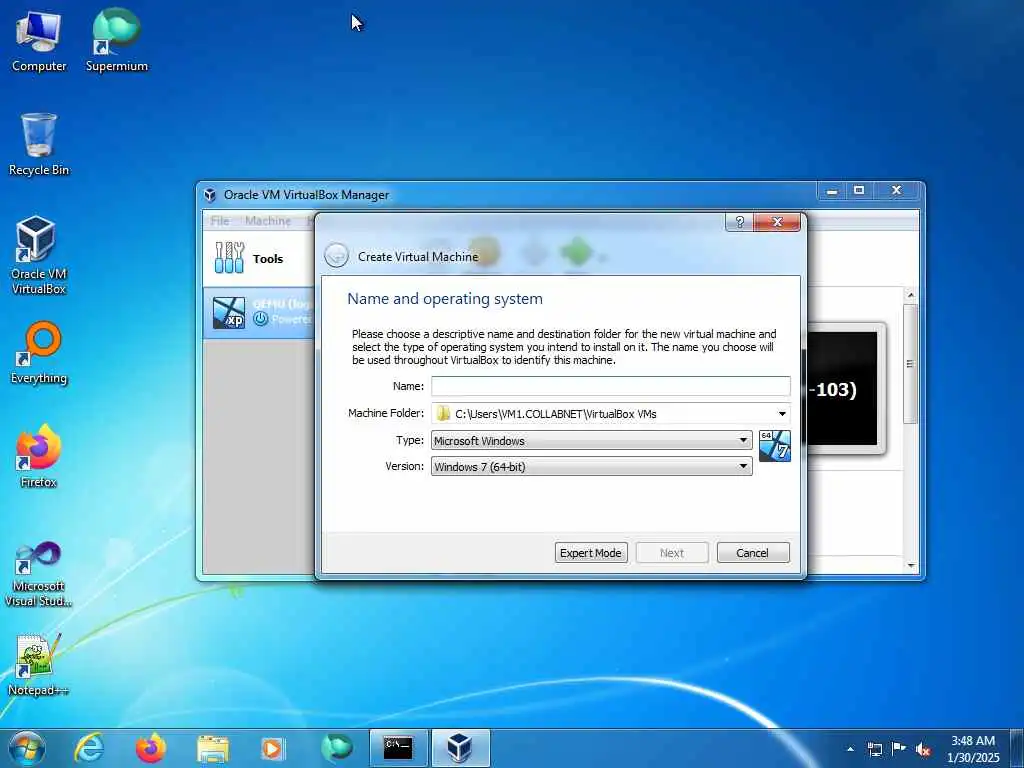The height and width of the screenshot is (768, 1024).
Task: Click the Windows Start orb
Action: pos(27,748)
